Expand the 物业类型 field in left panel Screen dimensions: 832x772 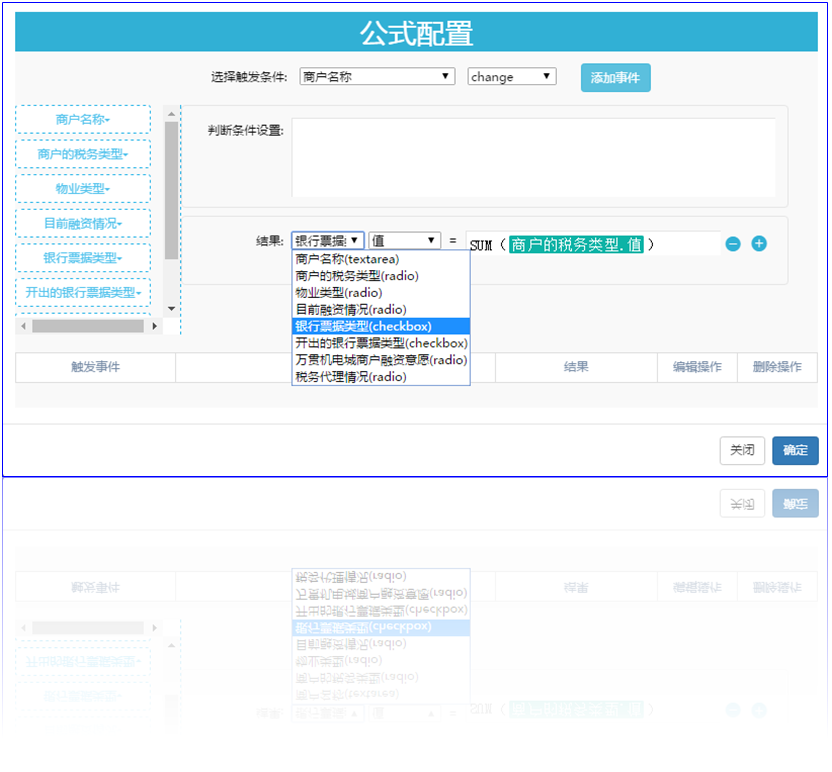coord(83,189)
